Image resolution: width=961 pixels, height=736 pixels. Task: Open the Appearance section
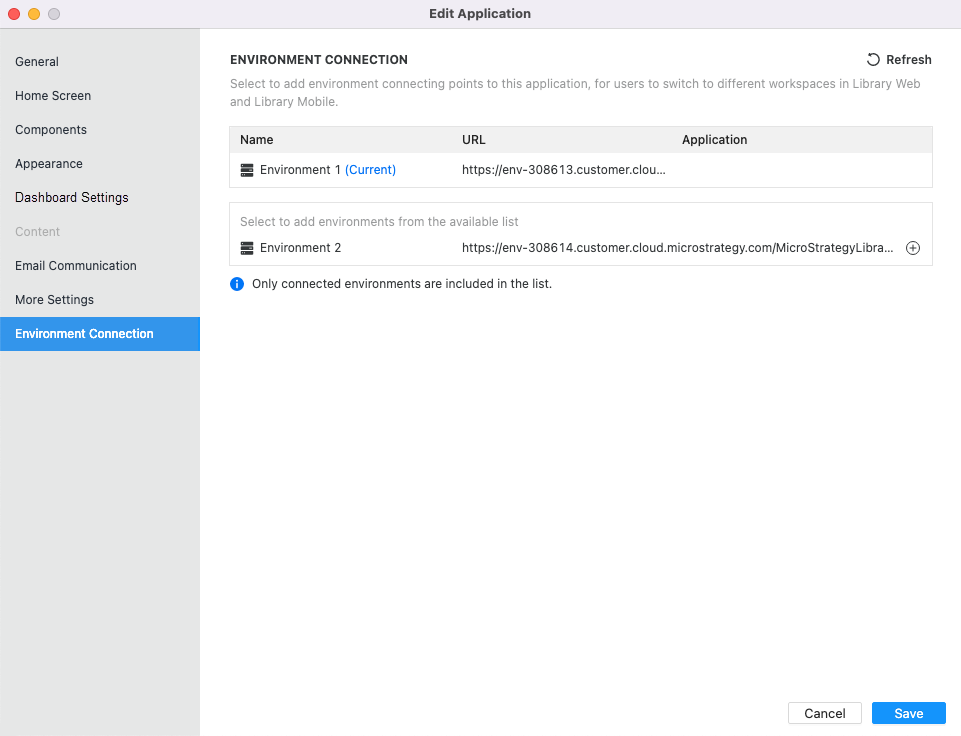(49, 164)
